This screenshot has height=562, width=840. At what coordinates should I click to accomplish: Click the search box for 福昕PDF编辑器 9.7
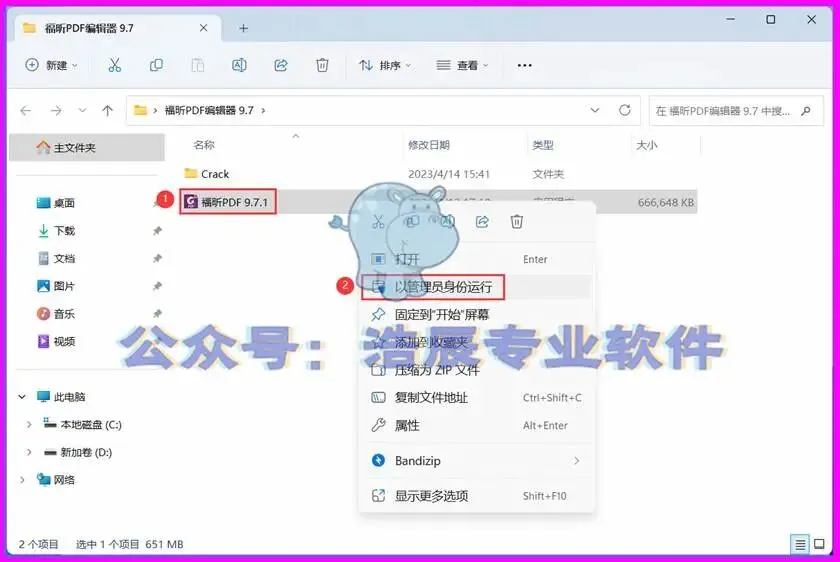(x=736, y=111)
